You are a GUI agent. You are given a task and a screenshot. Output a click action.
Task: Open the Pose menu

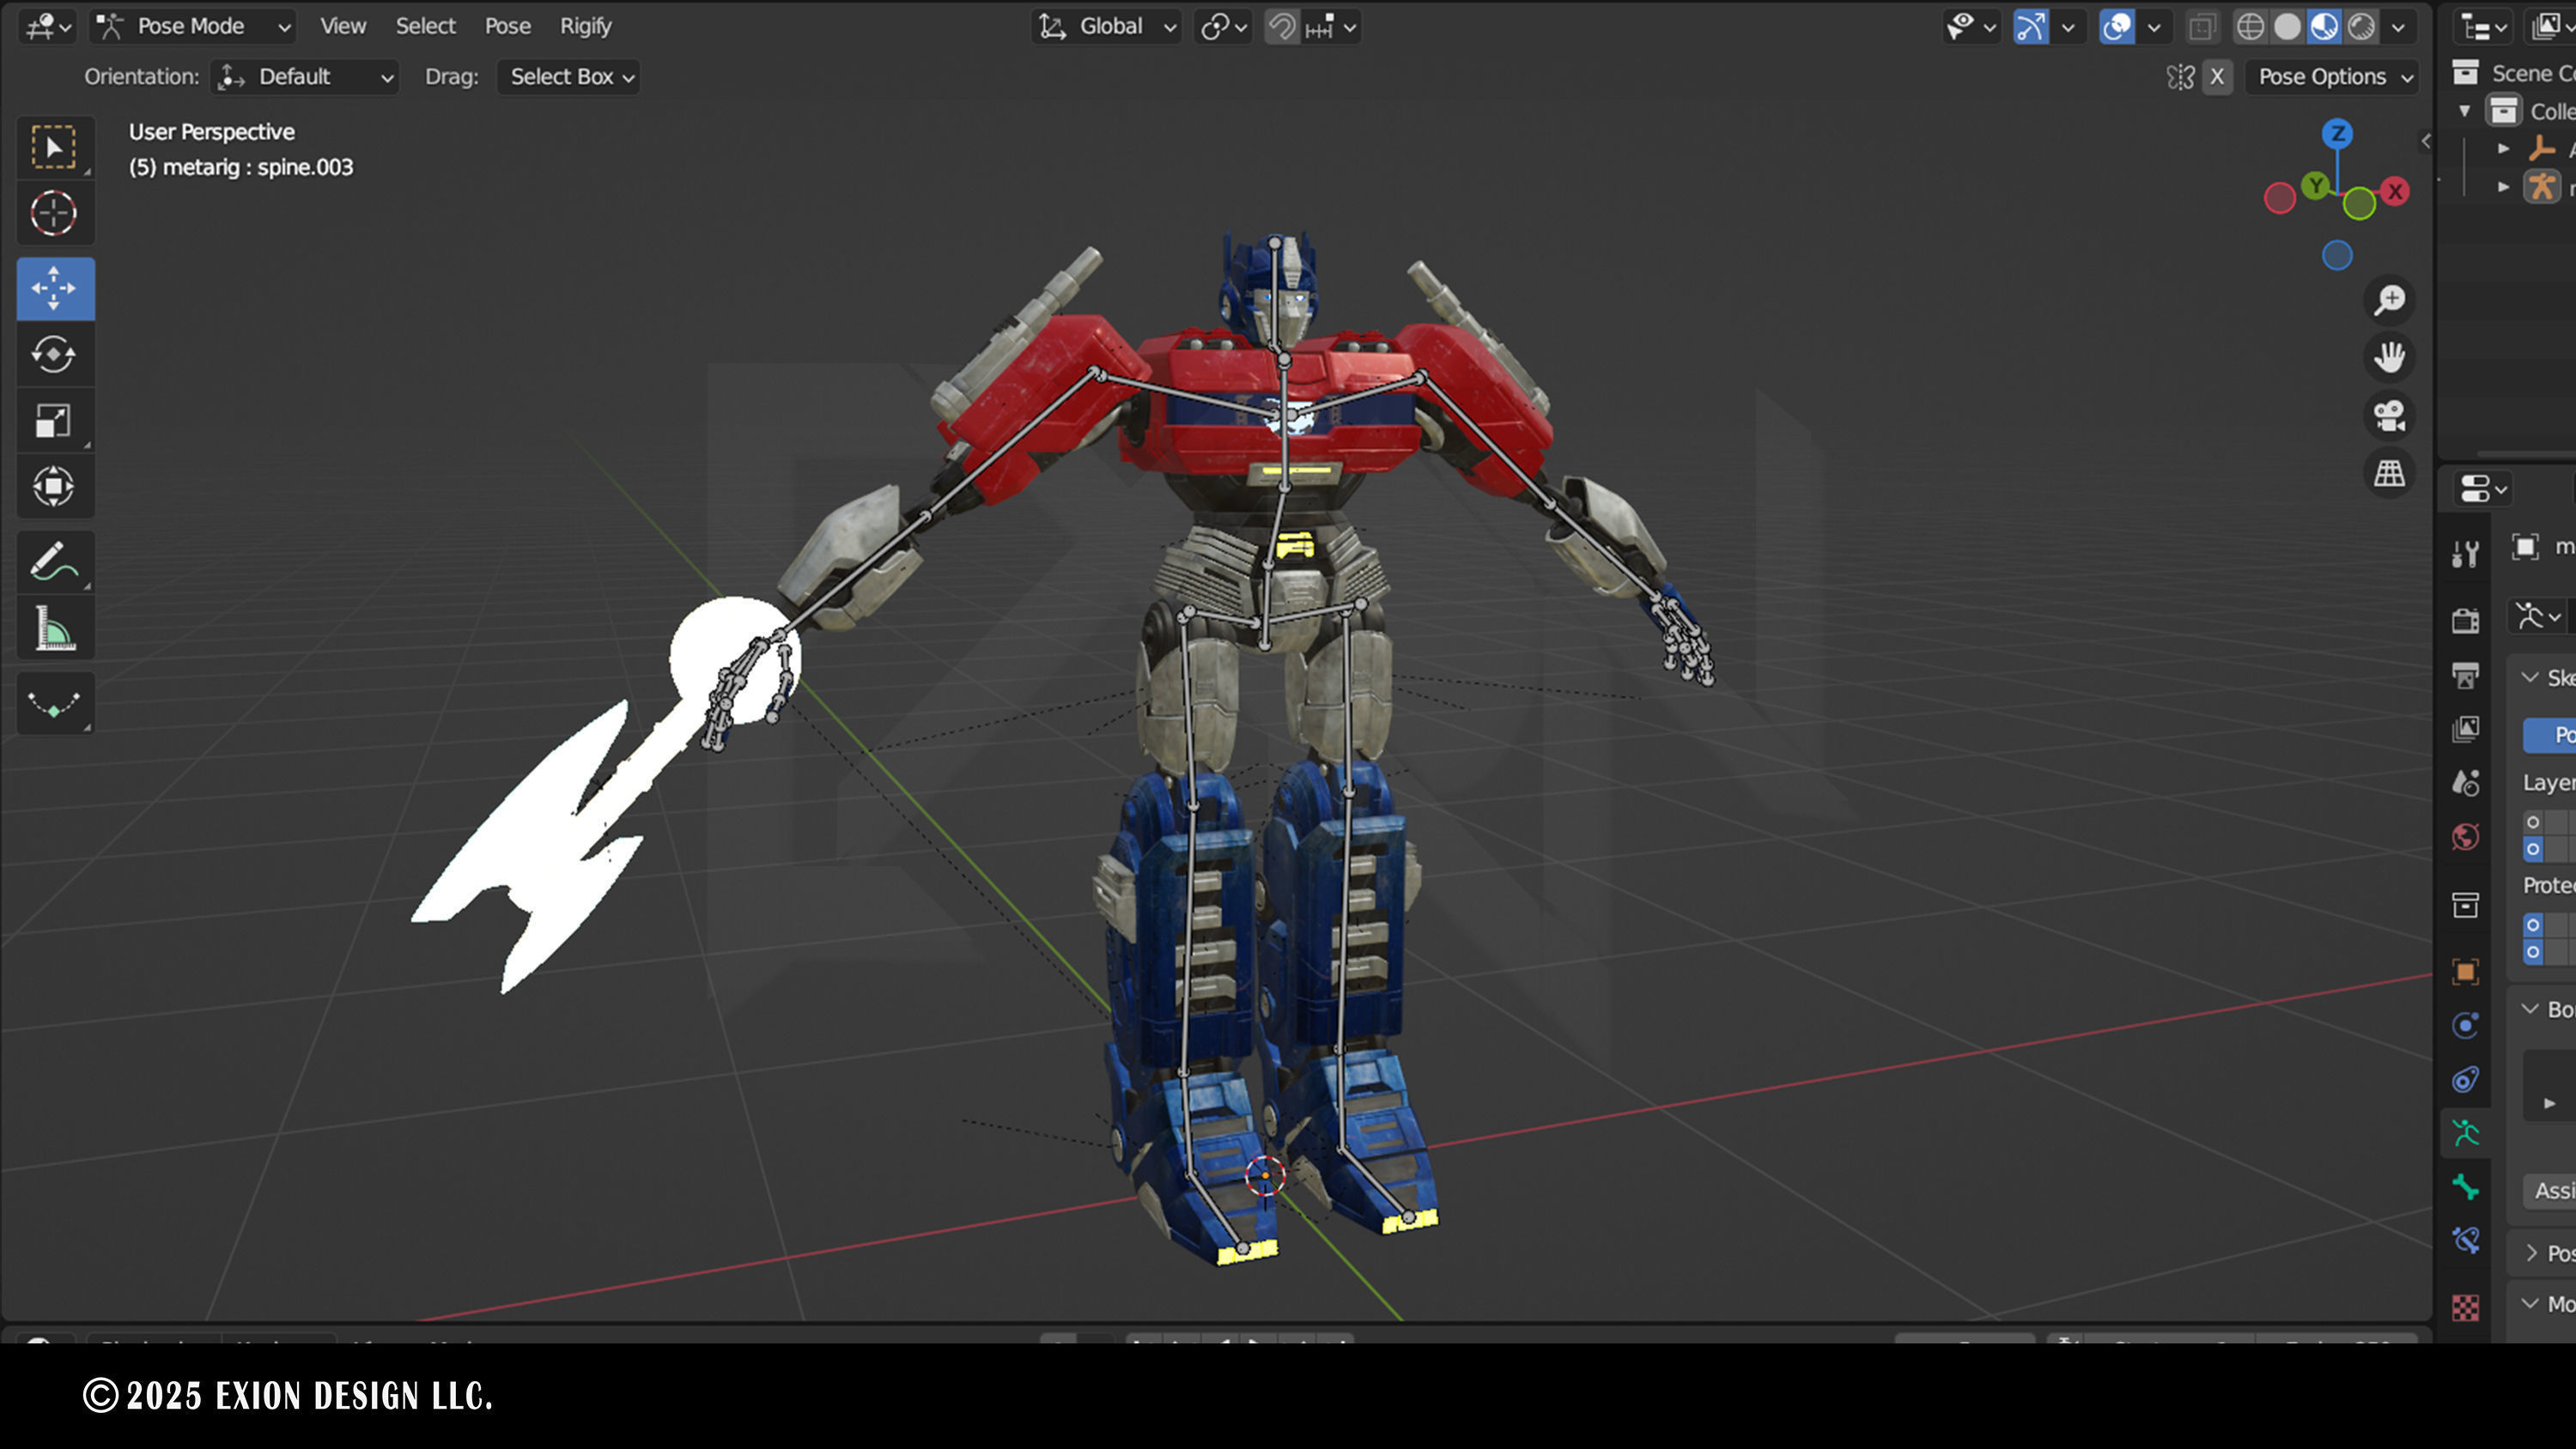point(507,27)
